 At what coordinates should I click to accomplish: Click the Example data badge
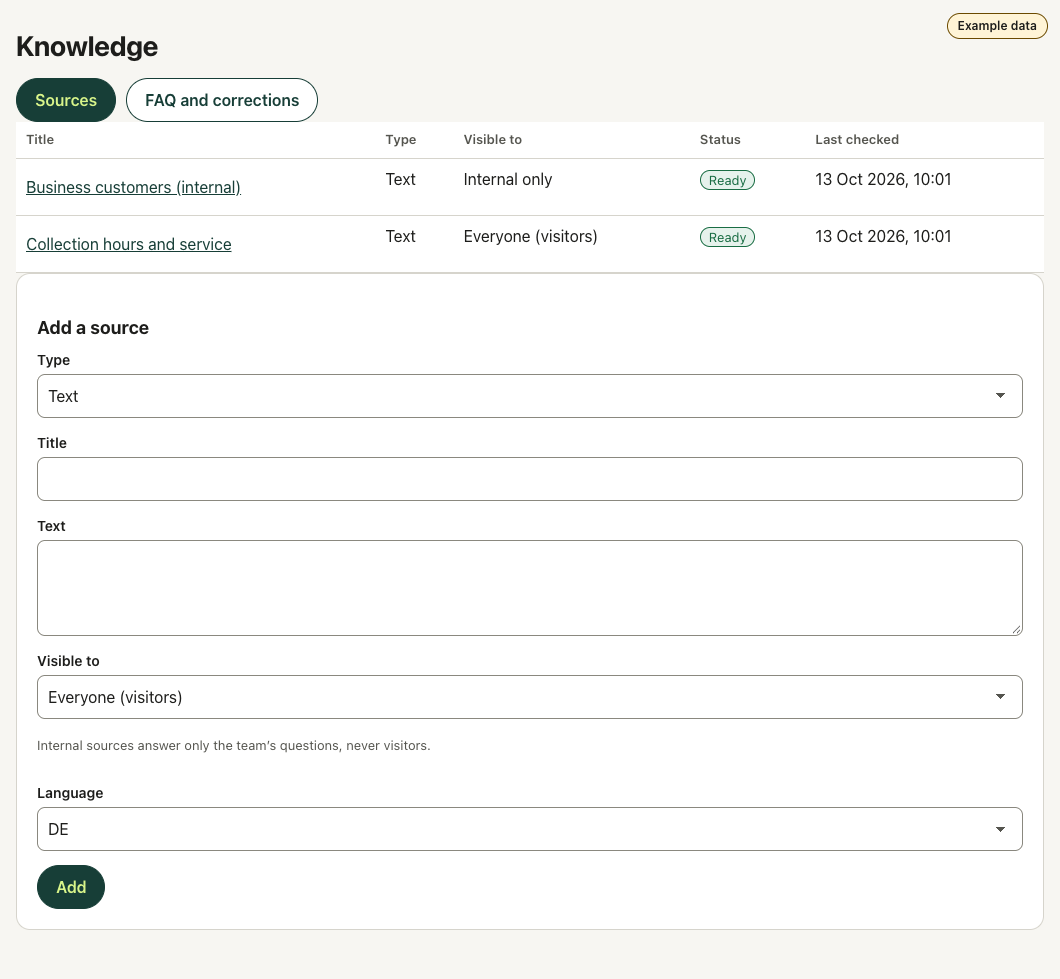[x=996, y=26]
